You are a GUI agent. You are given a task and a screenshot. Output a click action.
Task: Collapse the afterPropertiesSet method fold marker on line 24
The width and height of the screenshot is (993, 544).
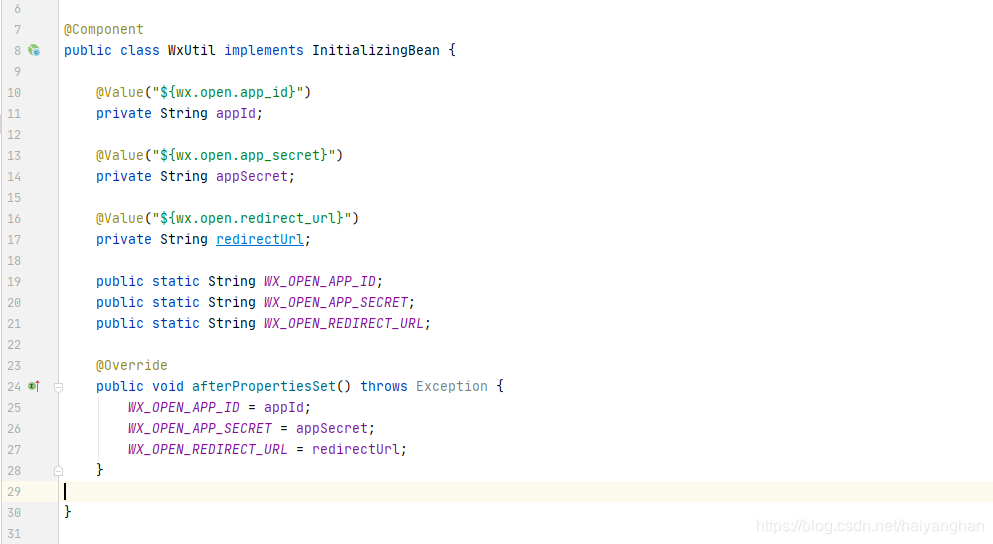(58, 386)
